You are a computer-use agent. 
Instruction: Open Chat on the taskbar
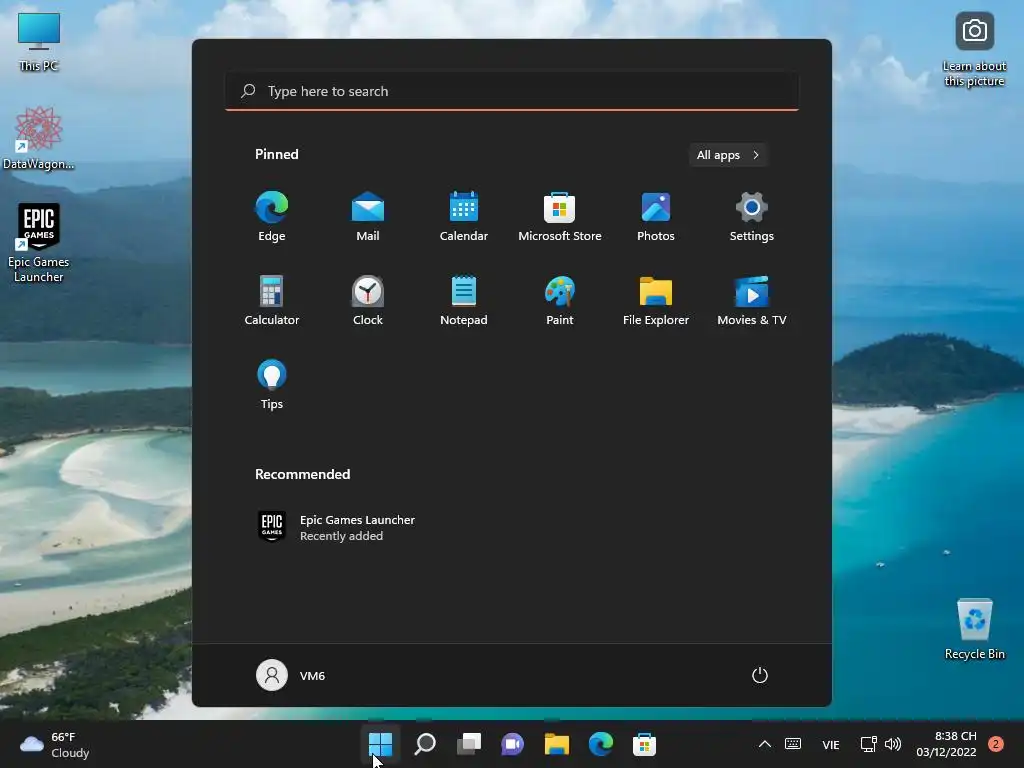pyautogui.click(x=512, y=744)
